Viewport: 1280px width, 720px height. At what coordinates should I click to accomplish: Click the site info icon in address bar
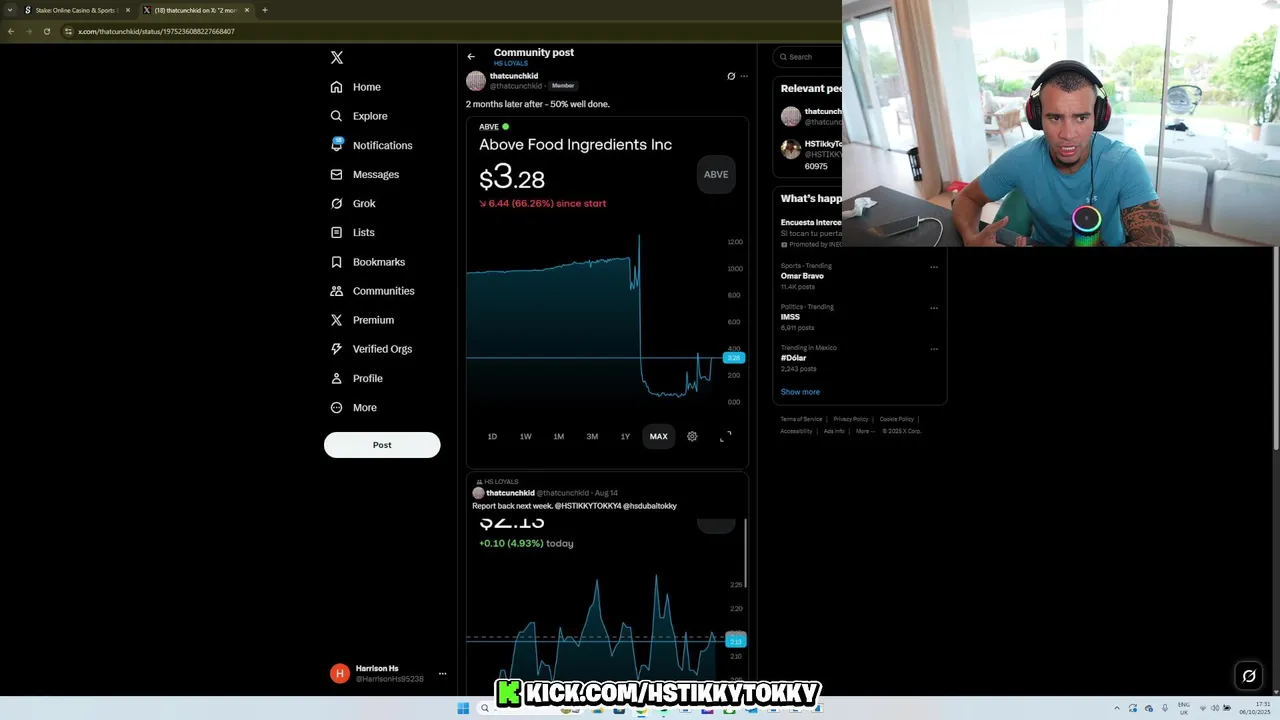pos(68,31)
